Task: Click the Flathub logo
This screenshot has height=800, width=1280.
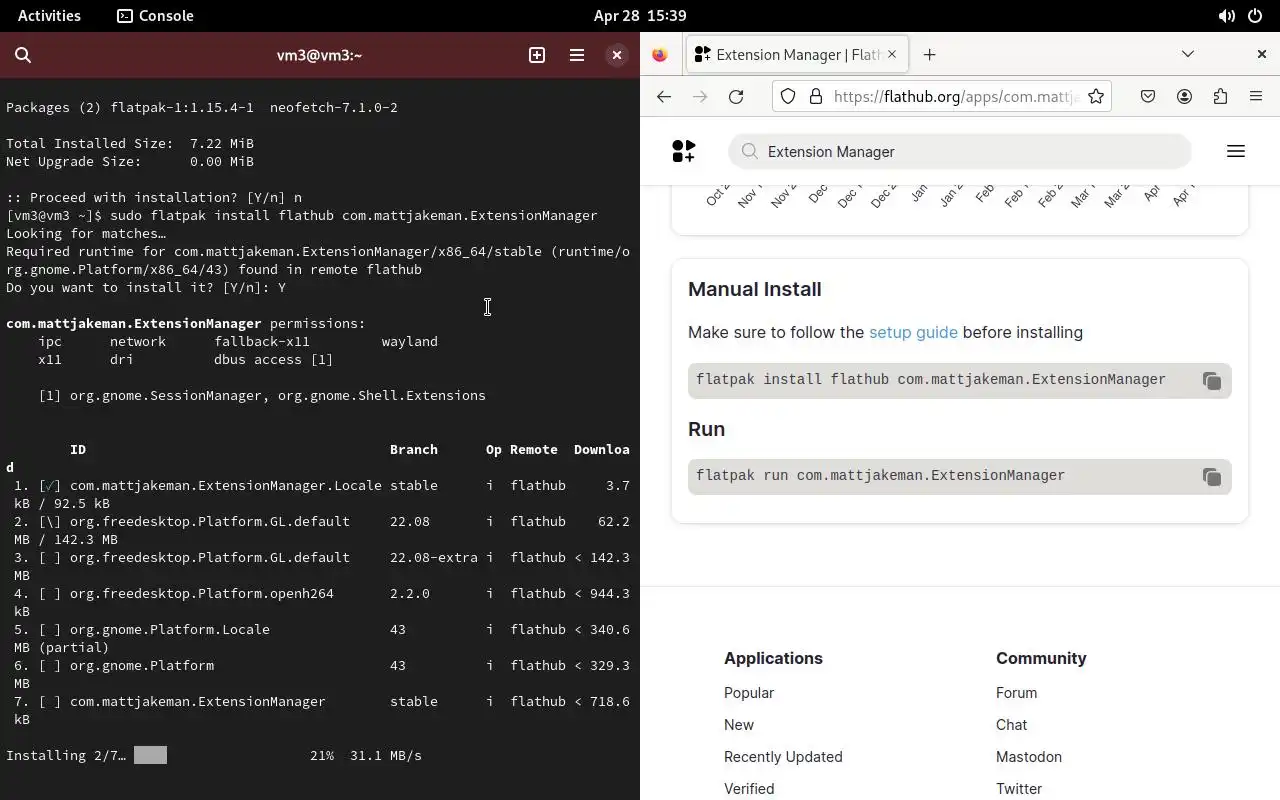Action: point(684,151)
